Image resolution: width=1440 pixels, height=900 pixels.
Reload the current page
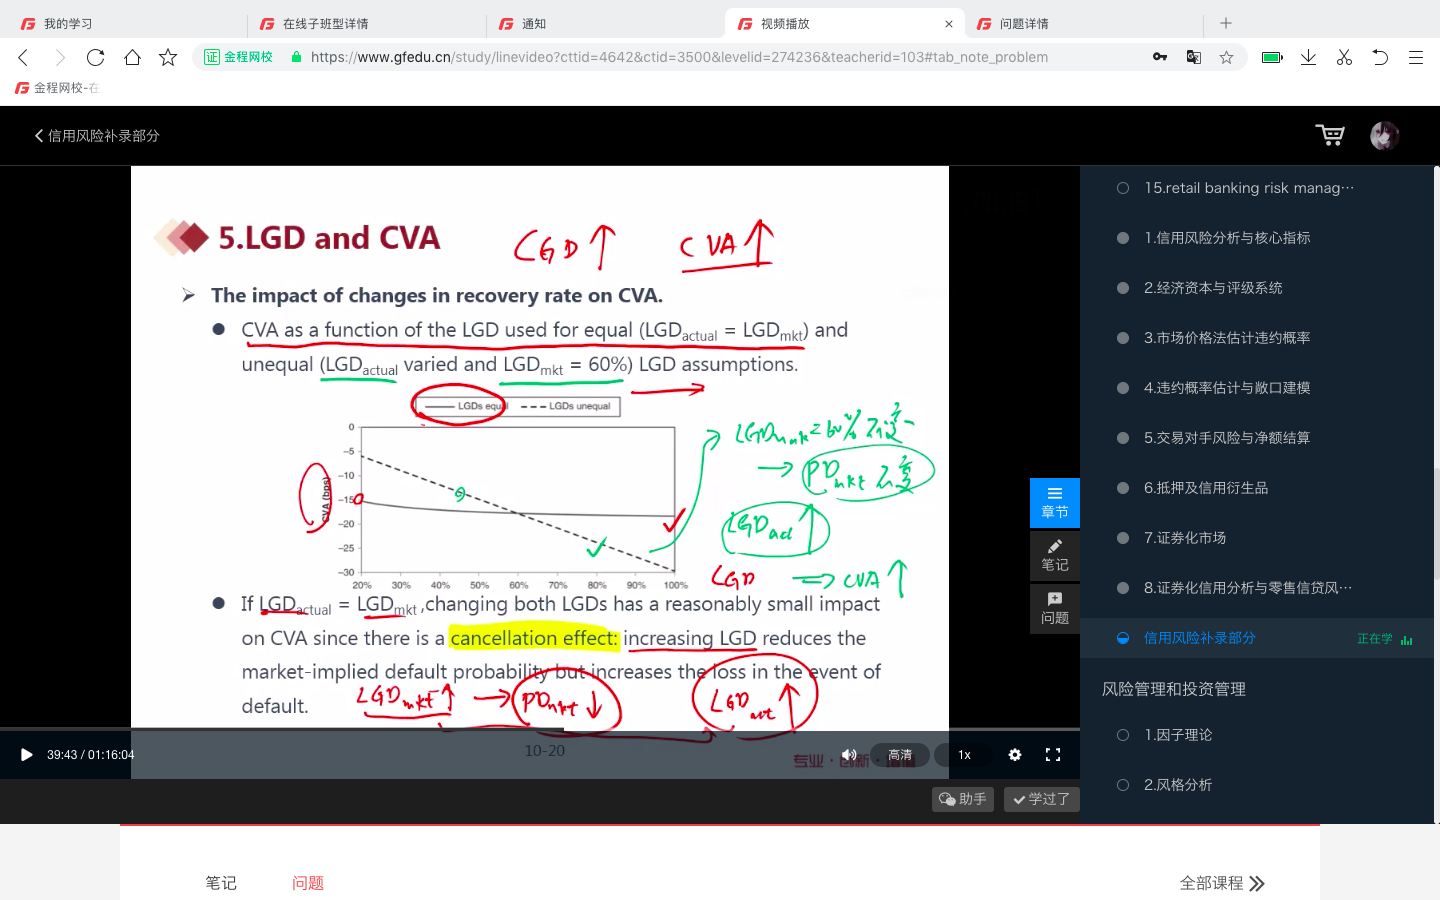[95, 57]
